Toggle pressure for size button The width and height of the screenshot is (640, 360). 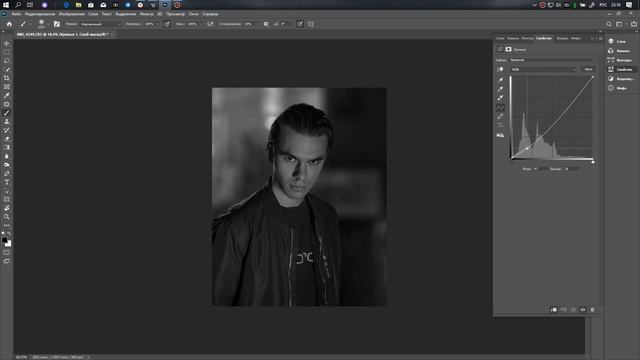300,24
